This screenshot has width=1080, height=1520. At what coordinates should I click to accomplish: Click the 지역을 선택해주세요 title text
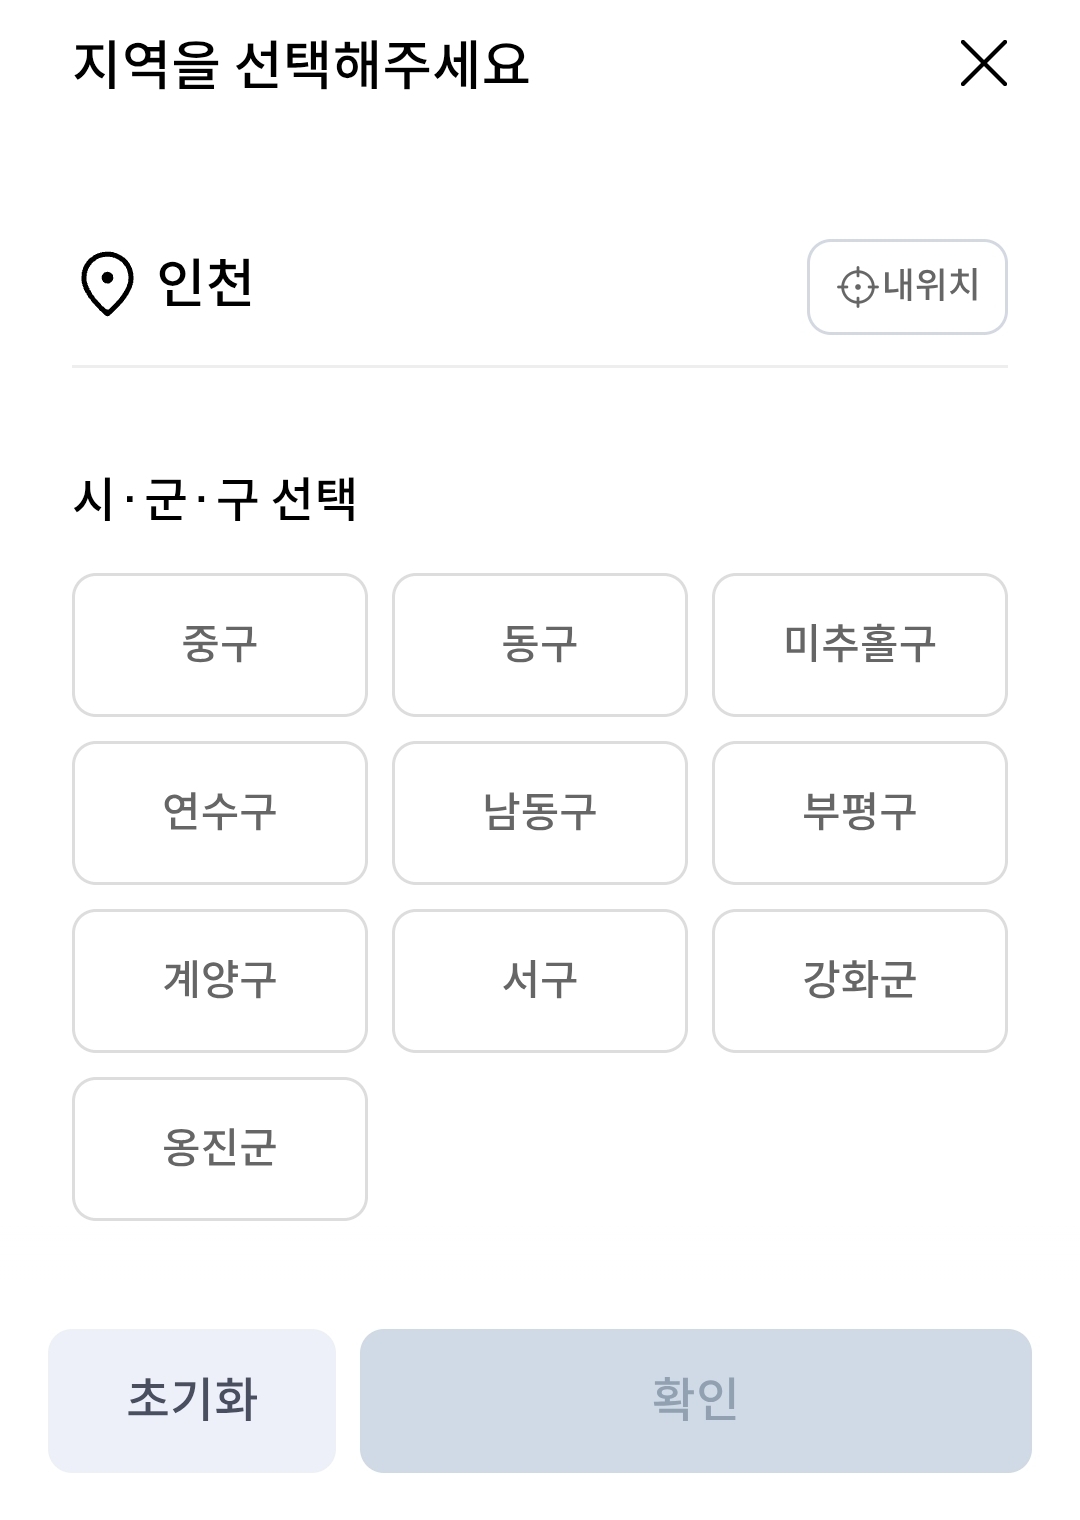tap(301, 65)
